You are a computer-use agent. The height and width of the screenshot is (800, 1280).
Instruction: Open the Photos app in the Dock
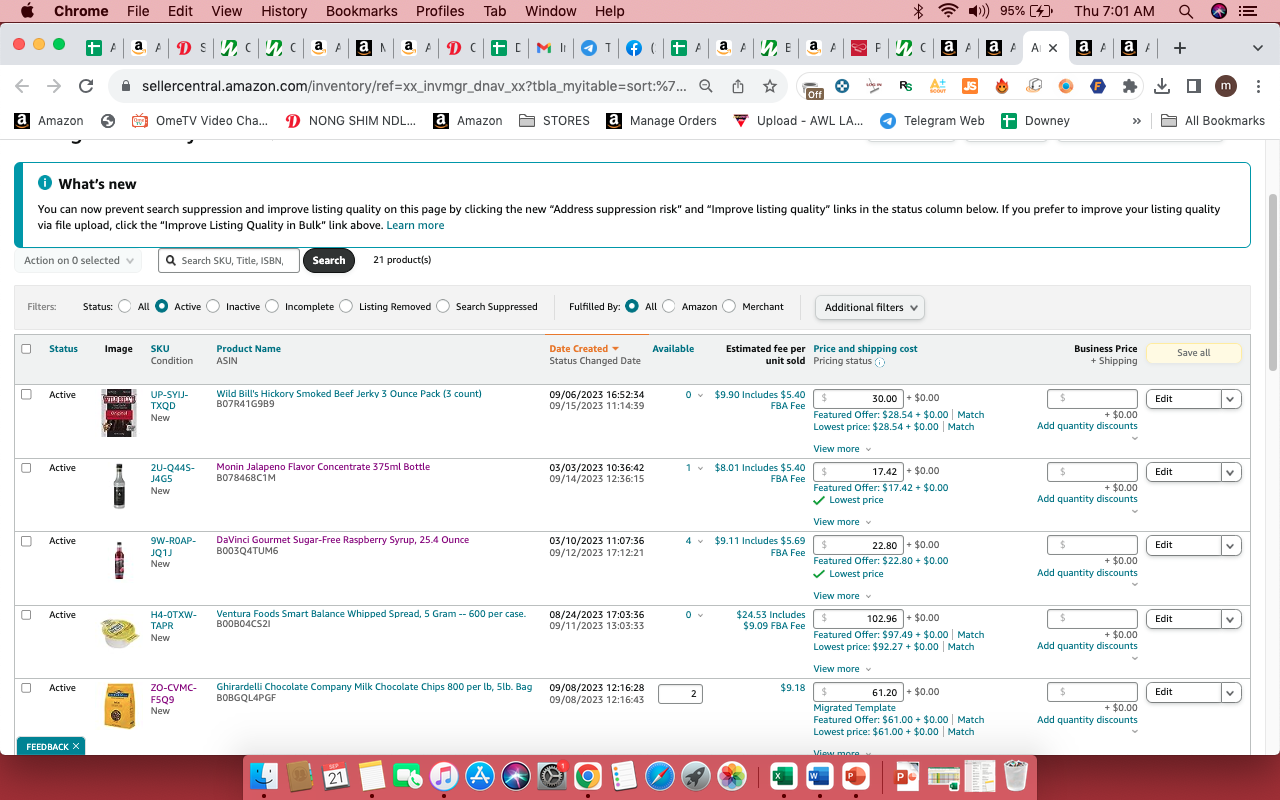click(732, 776)
